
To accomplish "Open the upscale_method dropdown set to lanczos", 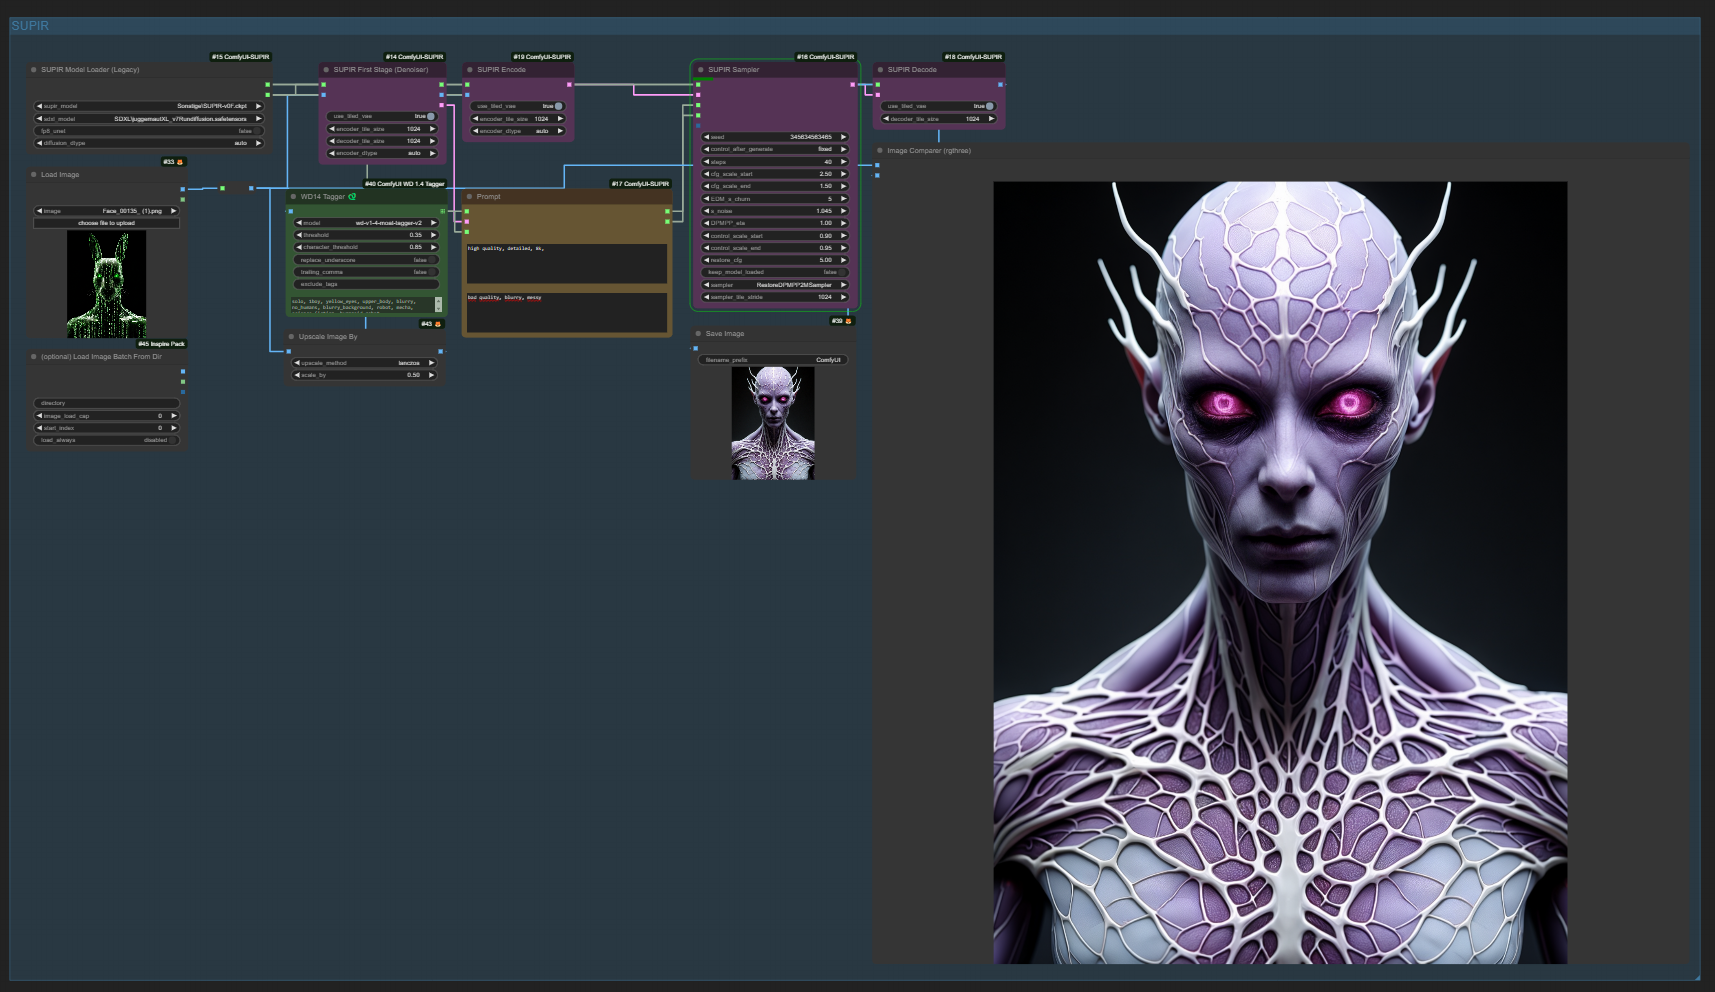I will (x=366, y=363).
